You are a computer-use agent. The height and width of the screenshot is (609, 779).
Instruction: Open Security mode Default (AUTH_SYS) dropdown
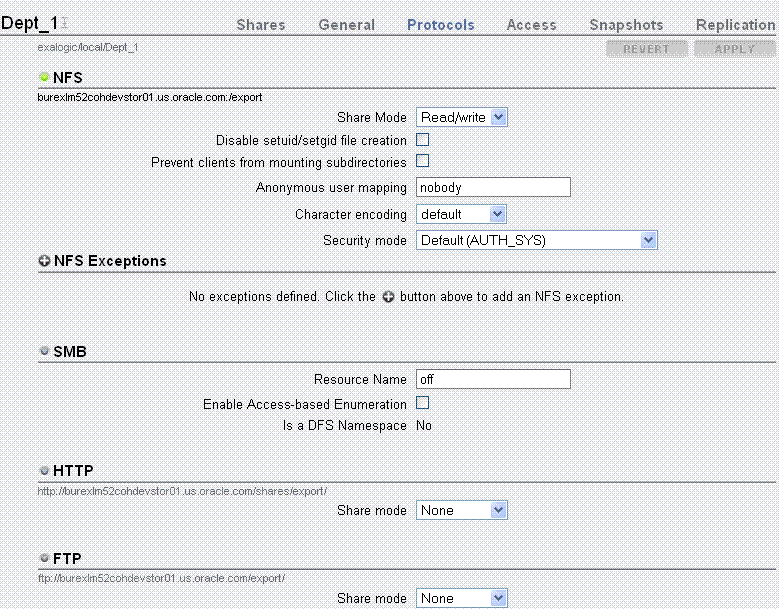pos(537,240)
